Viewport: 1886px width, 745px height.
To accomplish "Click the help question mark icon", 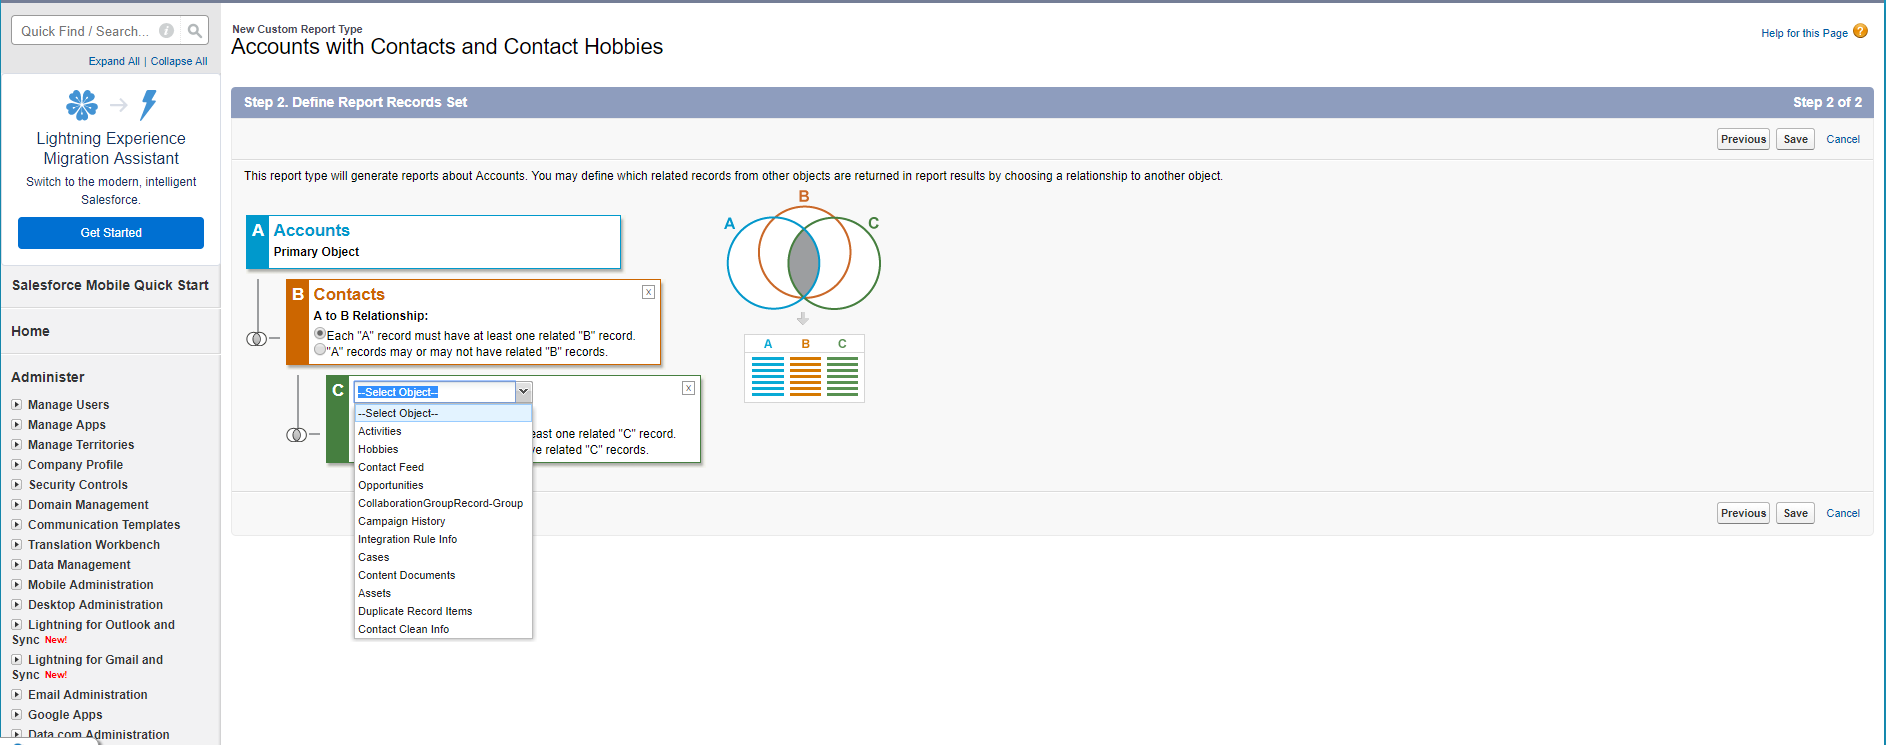I will [1860, 31].
